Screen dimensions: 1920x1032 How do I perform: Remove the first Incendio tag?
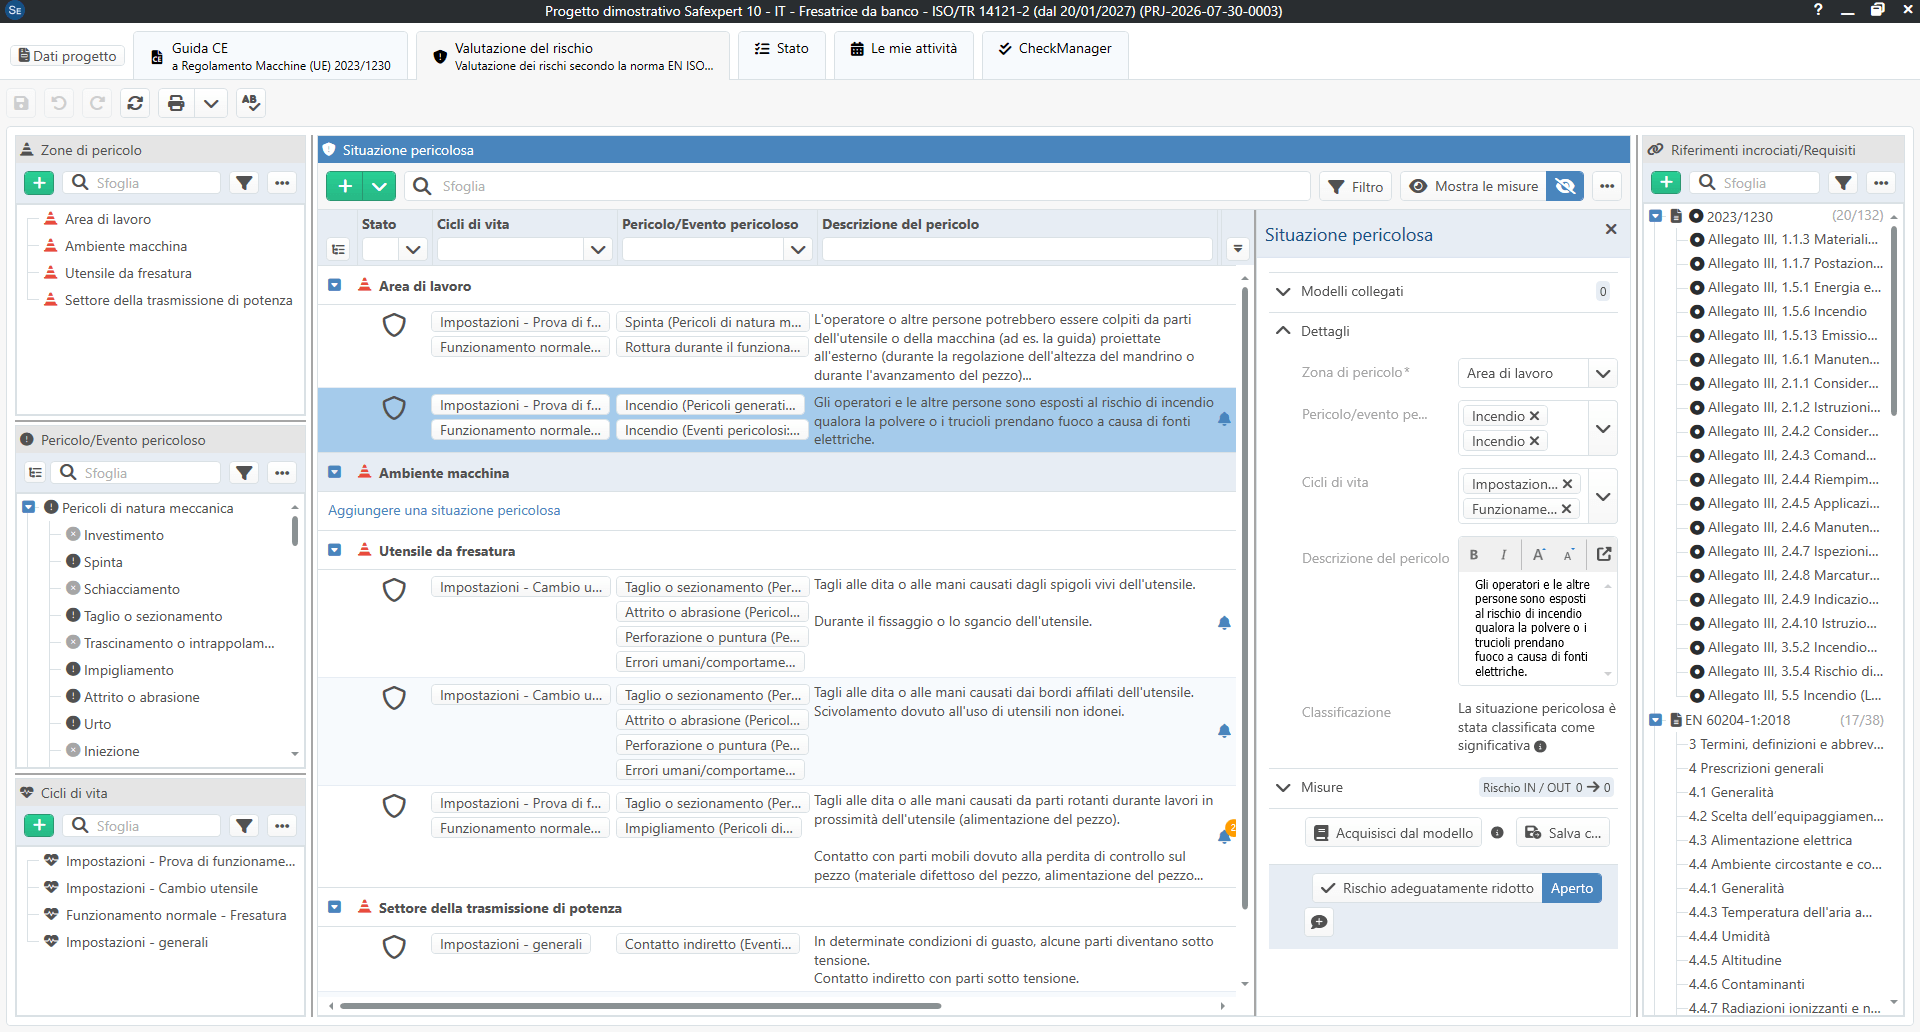coord(1534,416)
